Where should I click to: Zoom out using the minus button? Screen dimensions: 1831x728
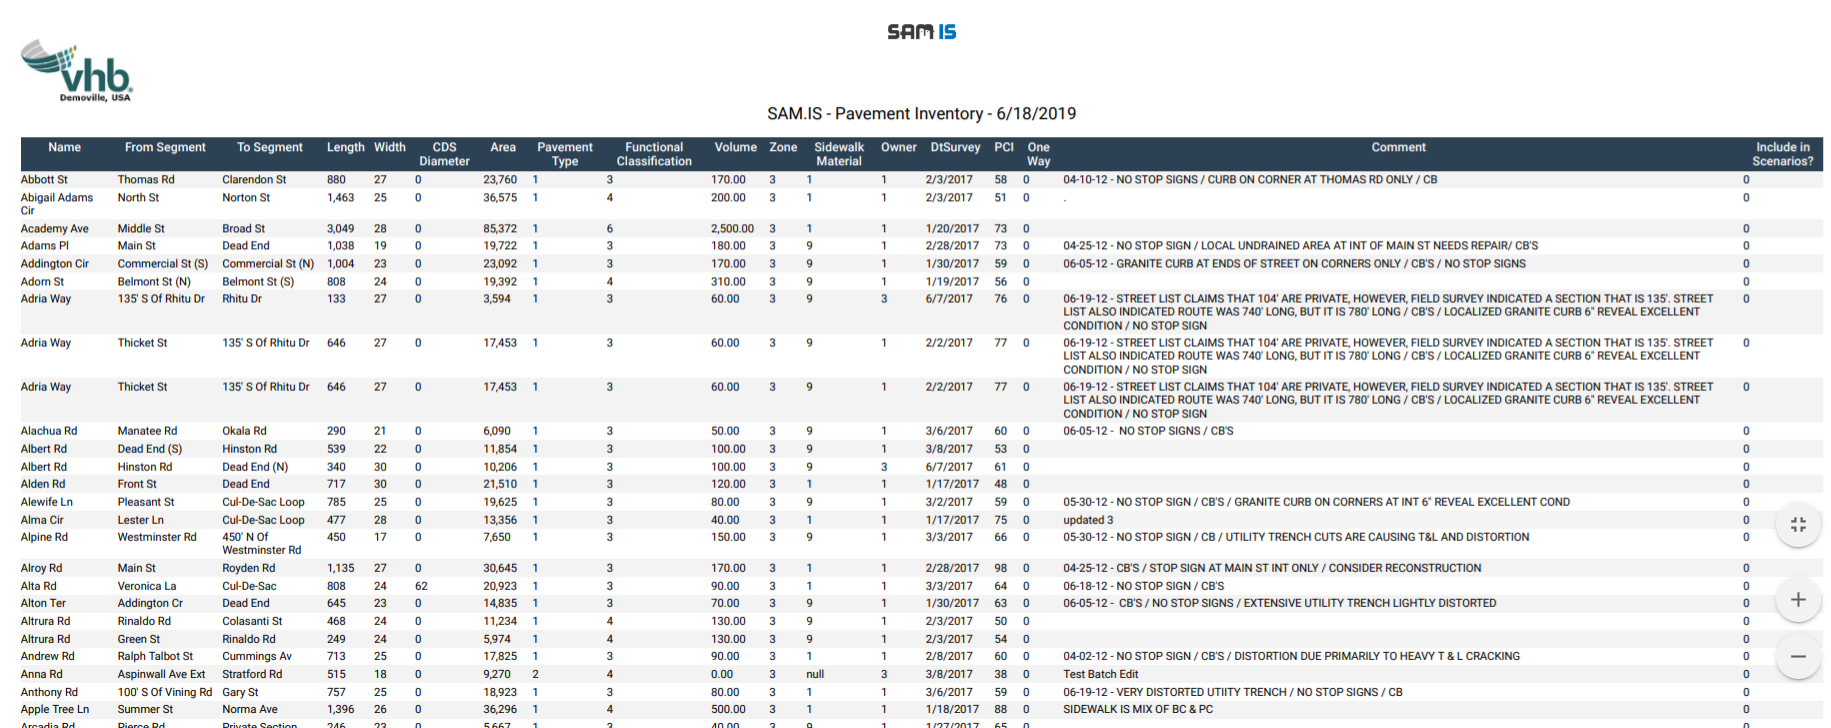1797,656
